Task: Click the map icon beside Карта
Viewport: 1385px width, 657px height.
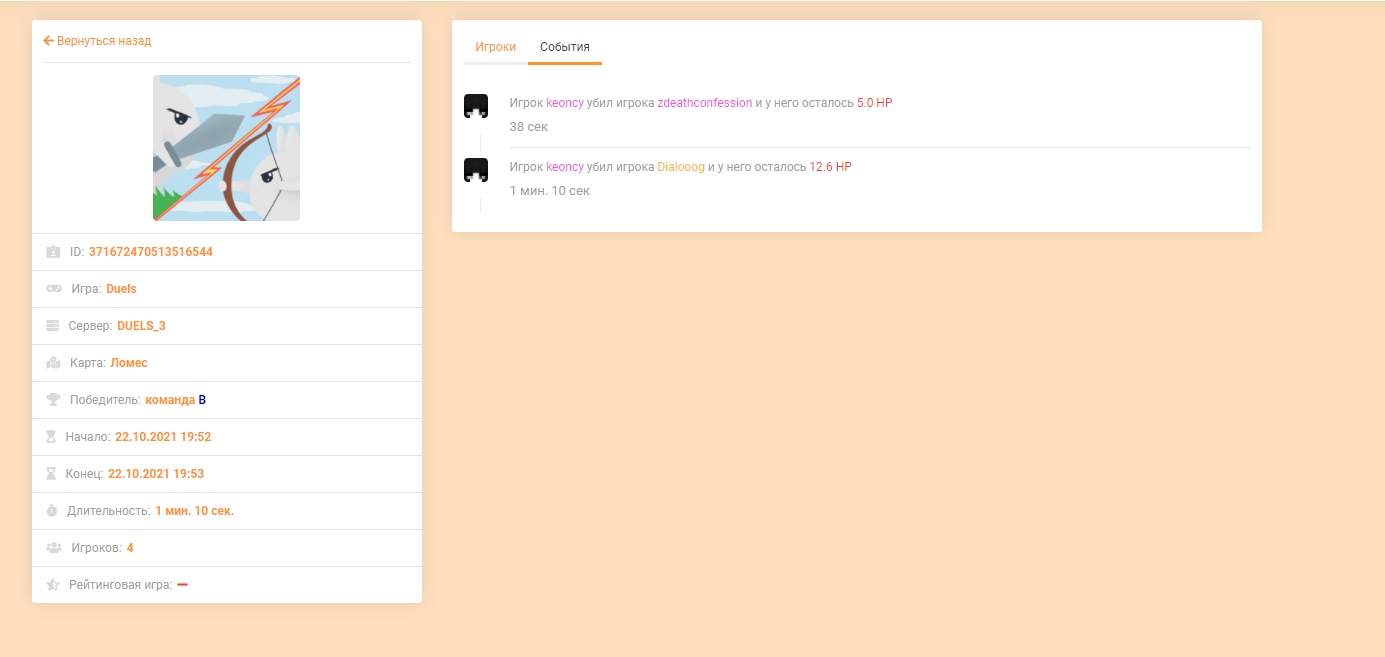Action: 54,363
